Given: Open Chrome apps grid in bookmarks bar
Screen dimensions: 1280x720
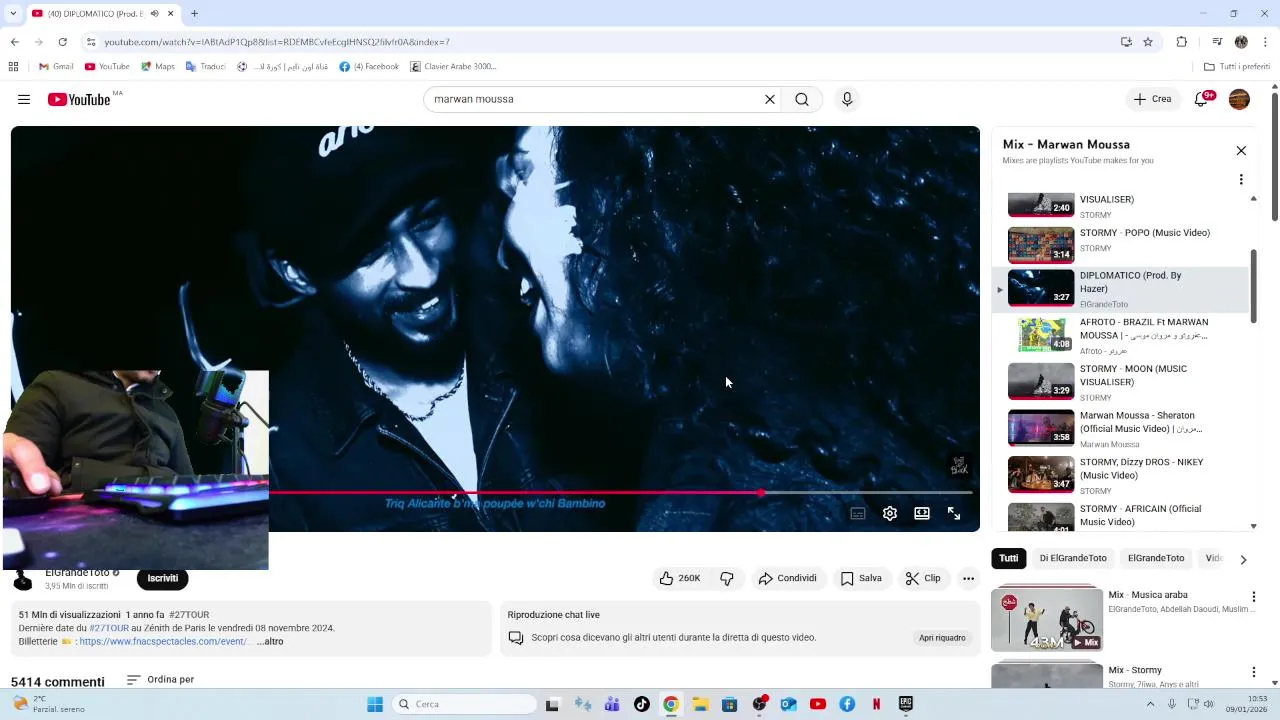Looking at the screenshot, I should coord(13,67).
